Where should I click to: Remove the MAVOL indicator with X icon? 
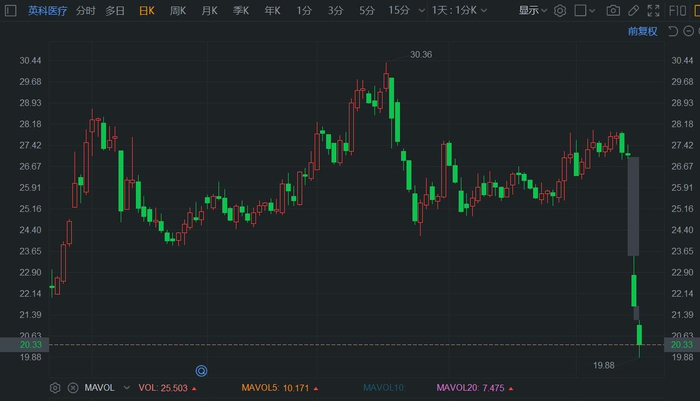coord(72,387)
